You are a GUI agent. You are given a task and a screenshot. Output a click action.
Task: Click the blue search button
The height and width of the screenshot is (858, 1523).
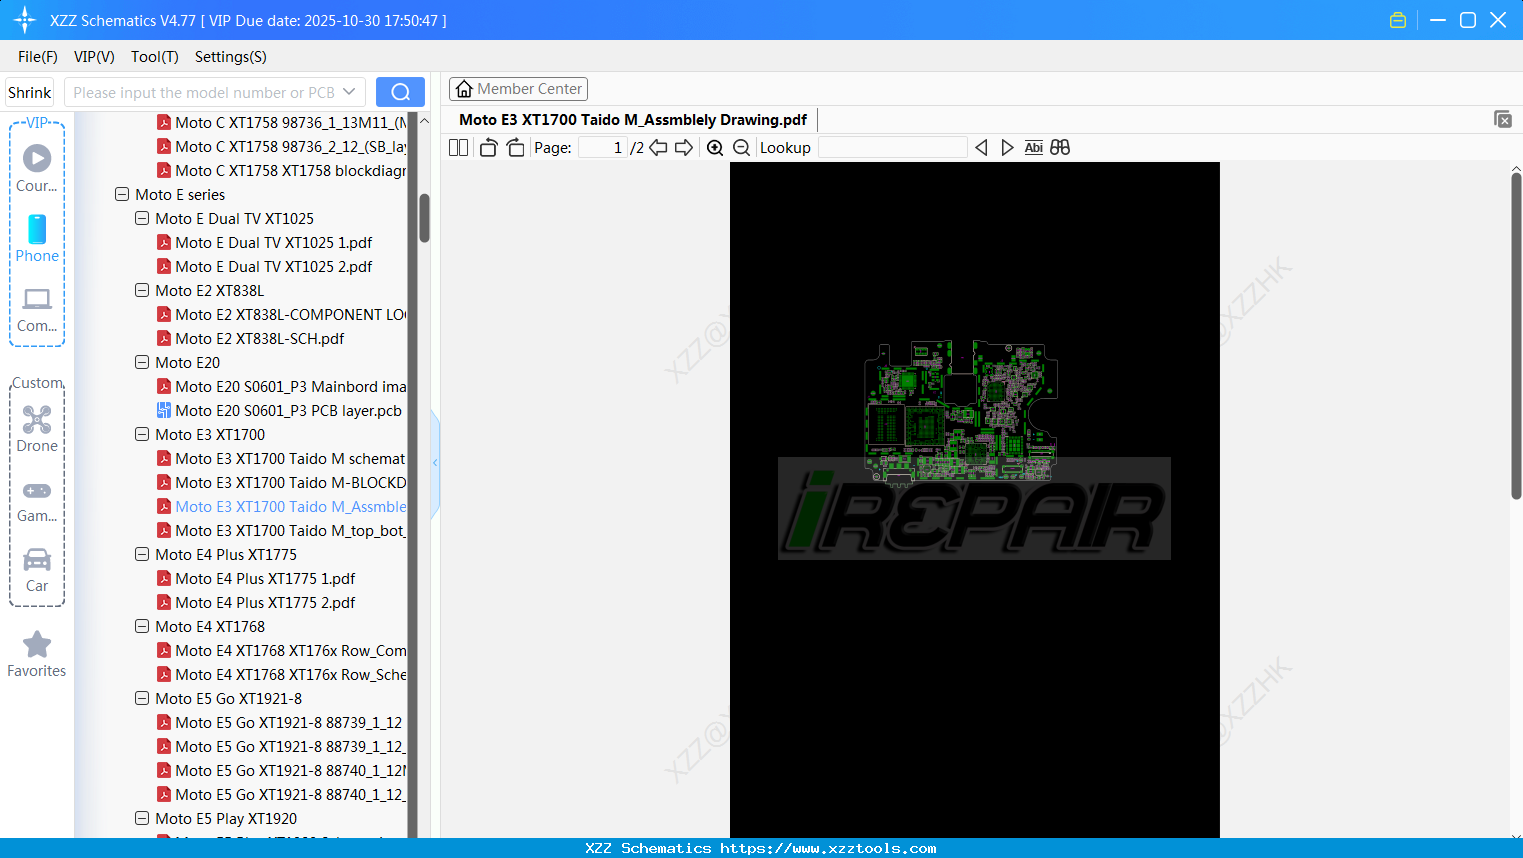tap(400, 92)
